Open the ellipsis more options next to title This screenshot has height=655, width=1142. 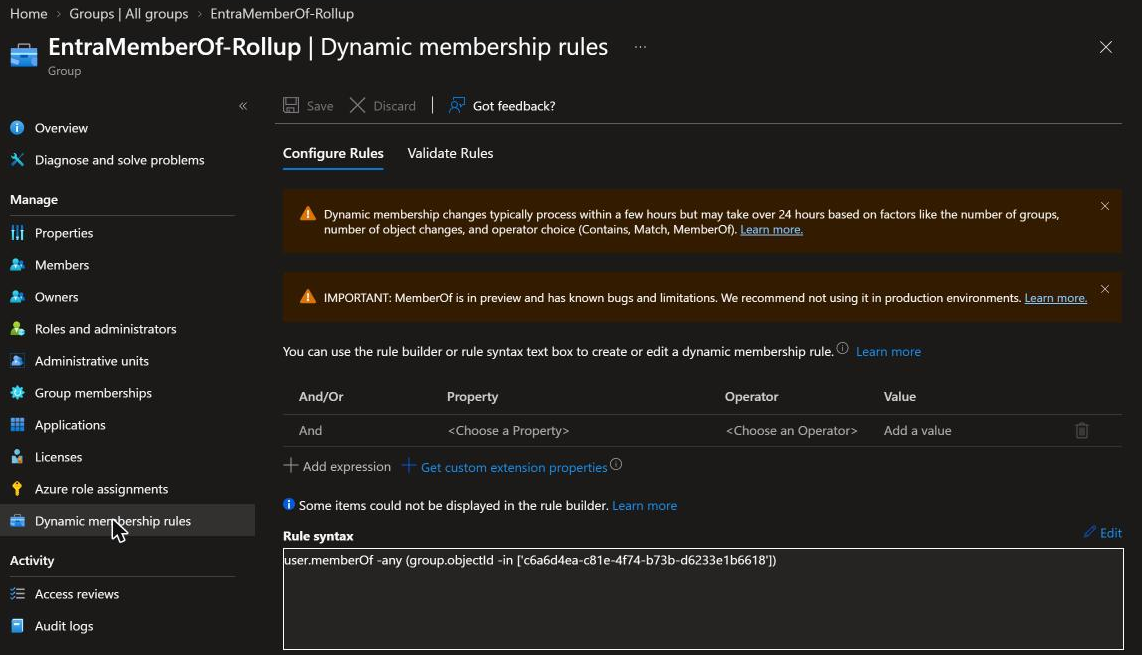[640, 47]
